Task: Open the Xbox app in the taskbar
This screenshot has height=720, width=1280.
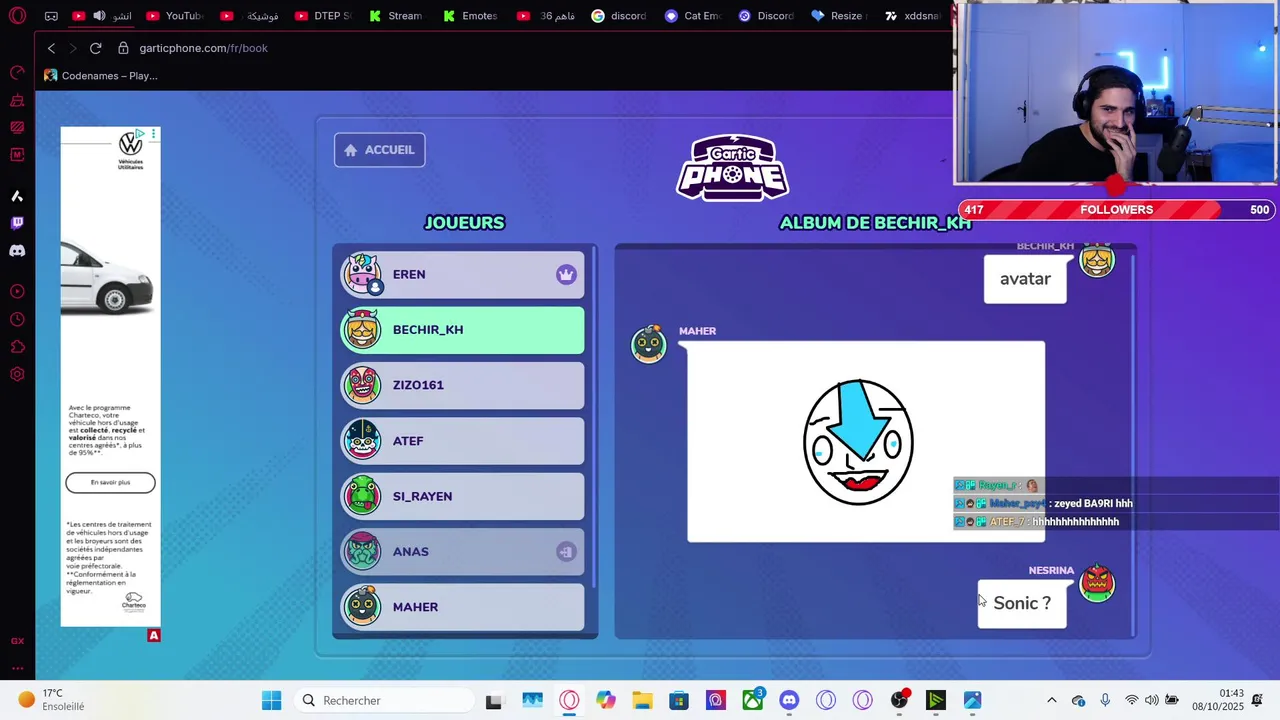Action: [x=752, y=700]
